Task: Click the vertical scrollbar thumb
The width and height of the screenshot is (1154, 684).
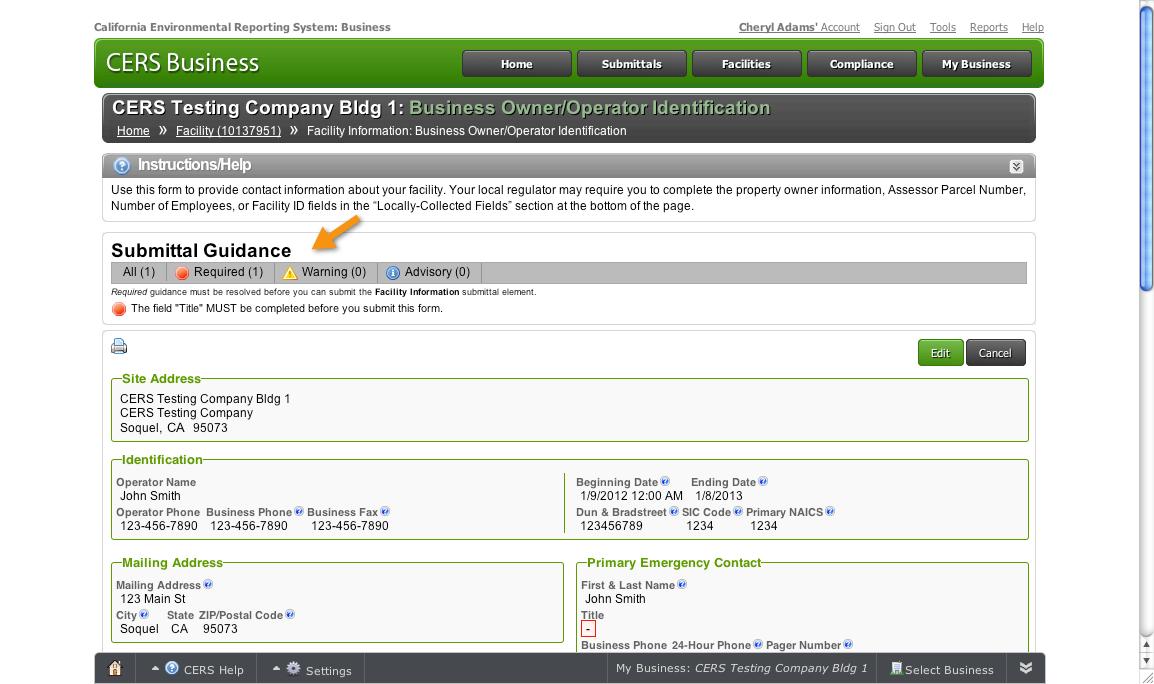Action: 1146,147
